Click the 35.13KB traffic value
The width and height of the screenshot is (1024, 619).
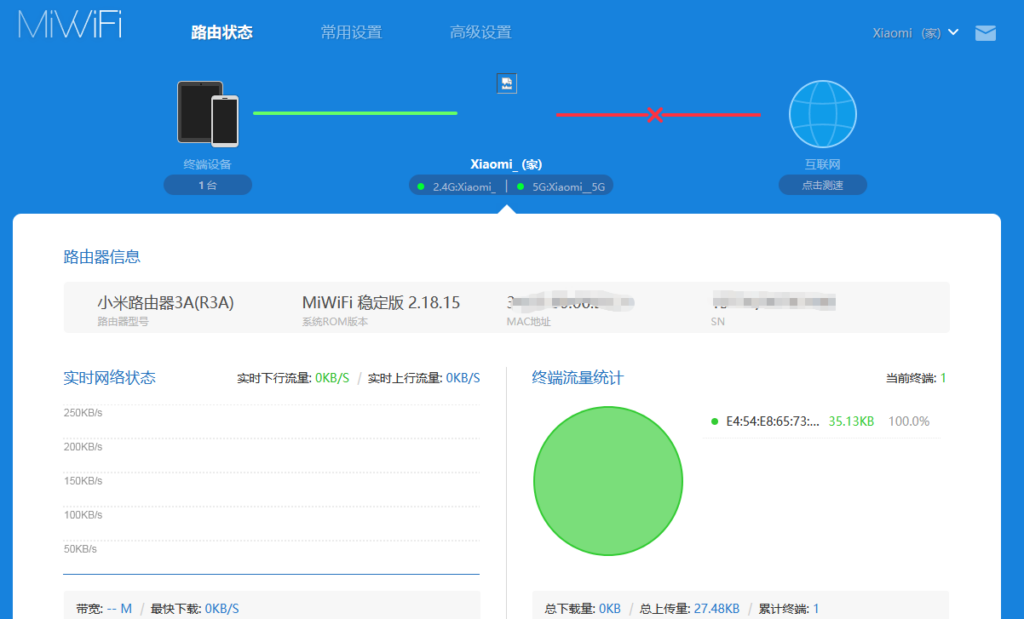click(851, 421)
